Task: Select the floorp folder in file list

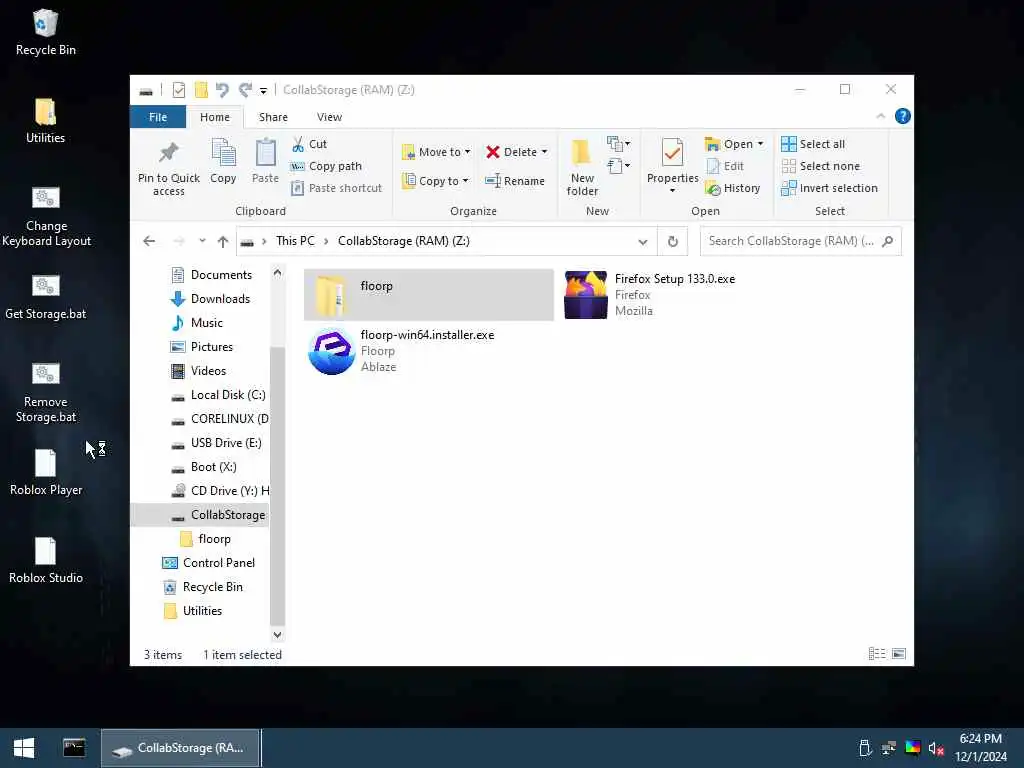Action: click(428, 295)
